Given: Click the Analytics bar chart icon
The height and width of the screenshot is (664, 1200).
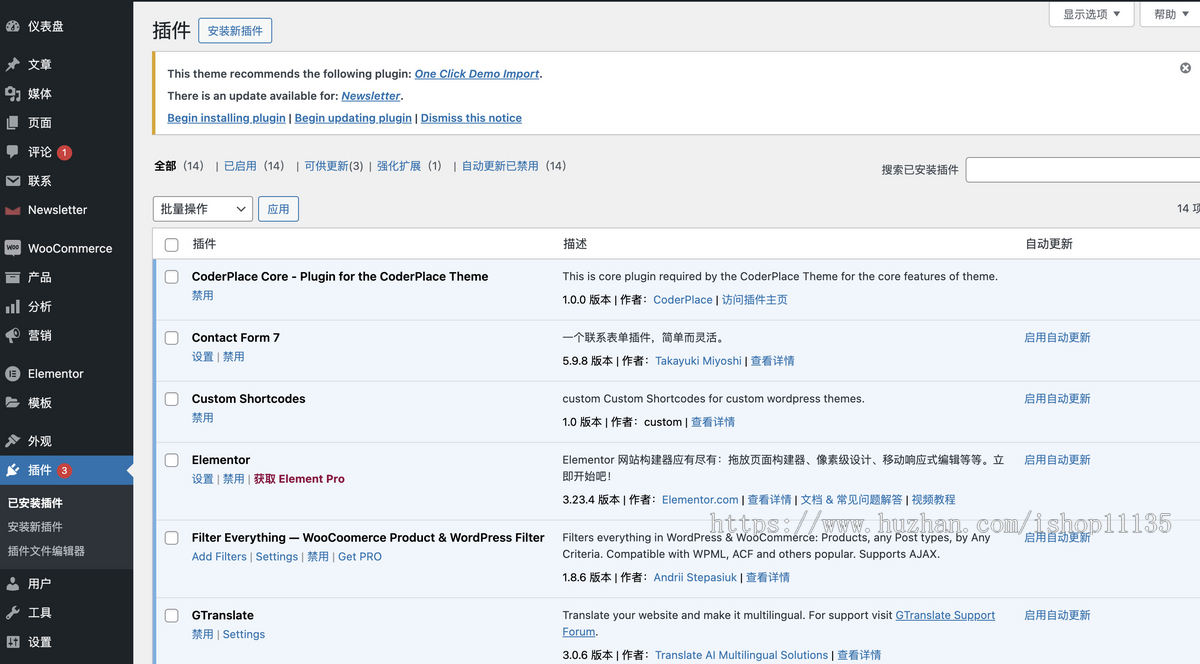Looking at the screenshot, I should 13,306.
